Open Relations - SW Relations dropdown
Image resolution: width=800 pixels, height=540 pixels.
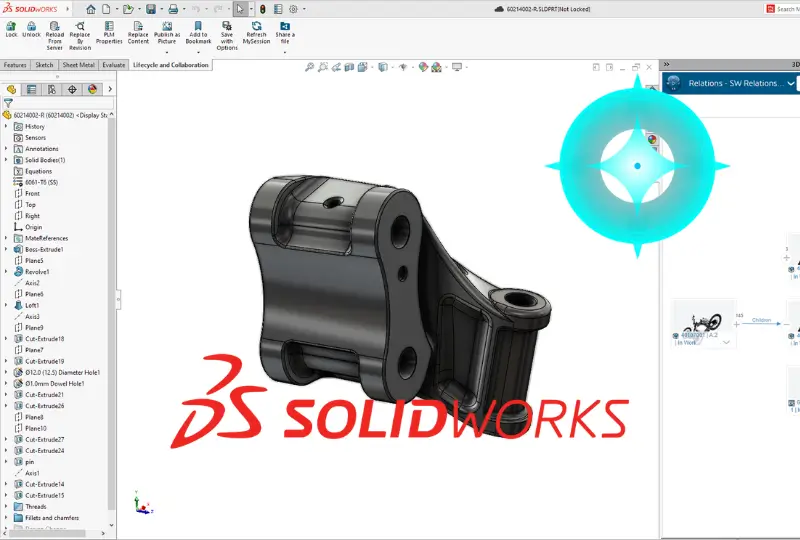click(x=790, y=83)
